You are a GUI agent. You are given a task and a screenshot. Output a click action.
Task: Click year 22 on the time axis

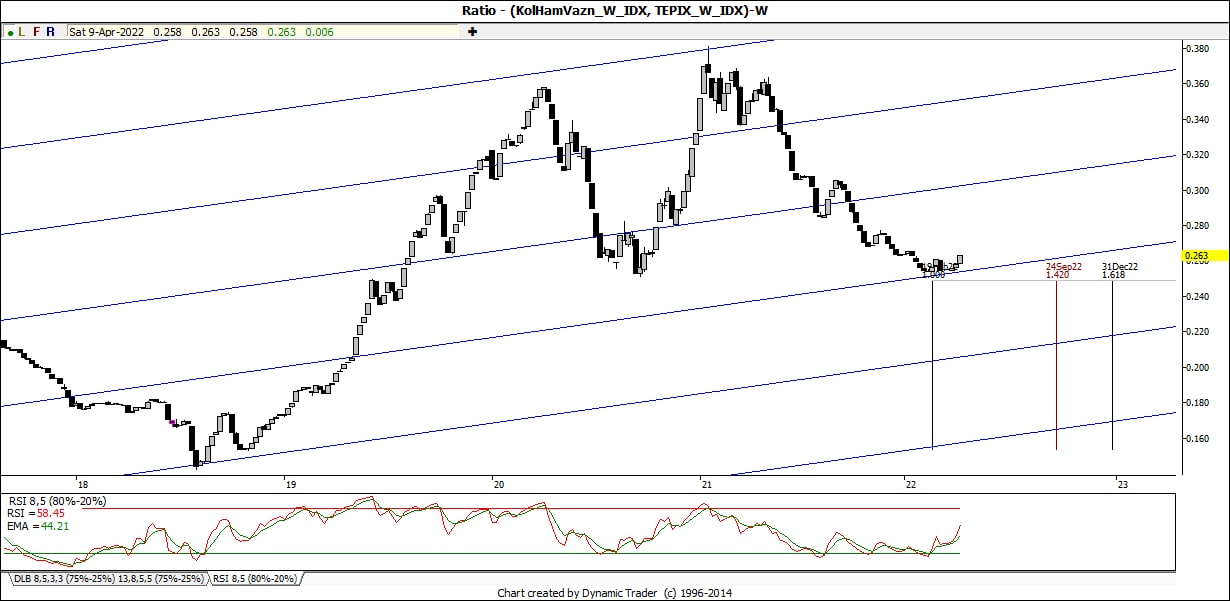(x=910, y=485)
